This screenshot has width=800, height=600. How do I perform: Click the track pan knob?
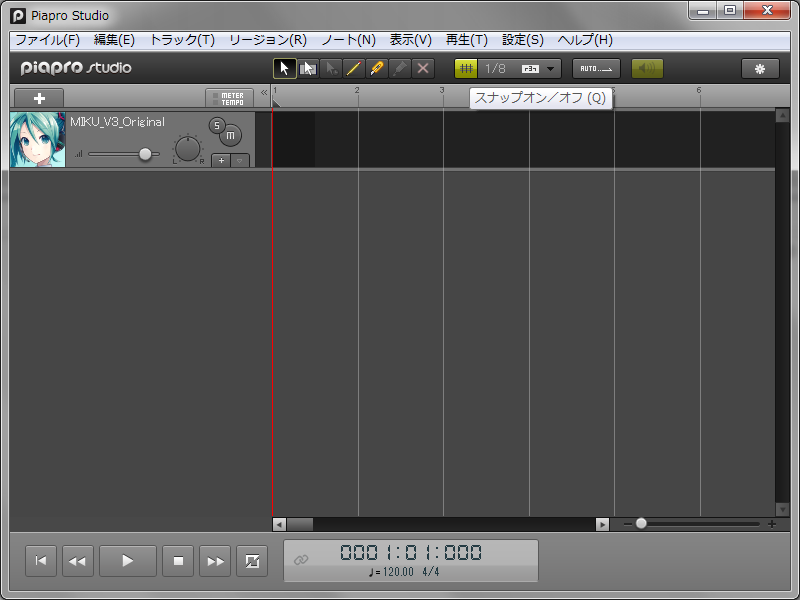coord(188,149)
